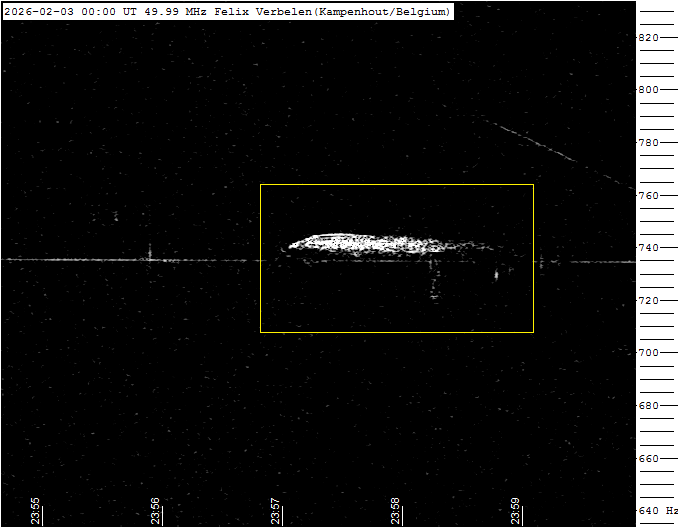This screenshot has width=679, height=528.
Task: Click the 800 frequency scale label
Action: 649,89
